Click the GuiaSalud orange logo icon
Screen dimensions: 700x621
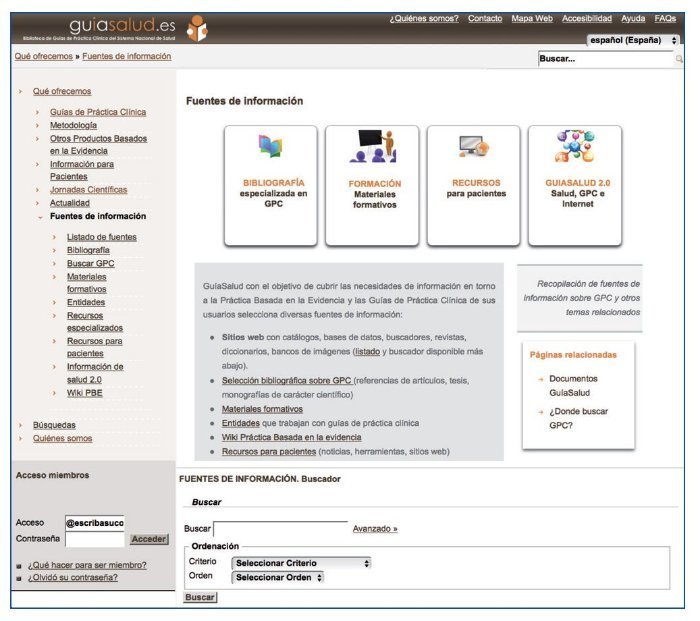click(198, 27)
